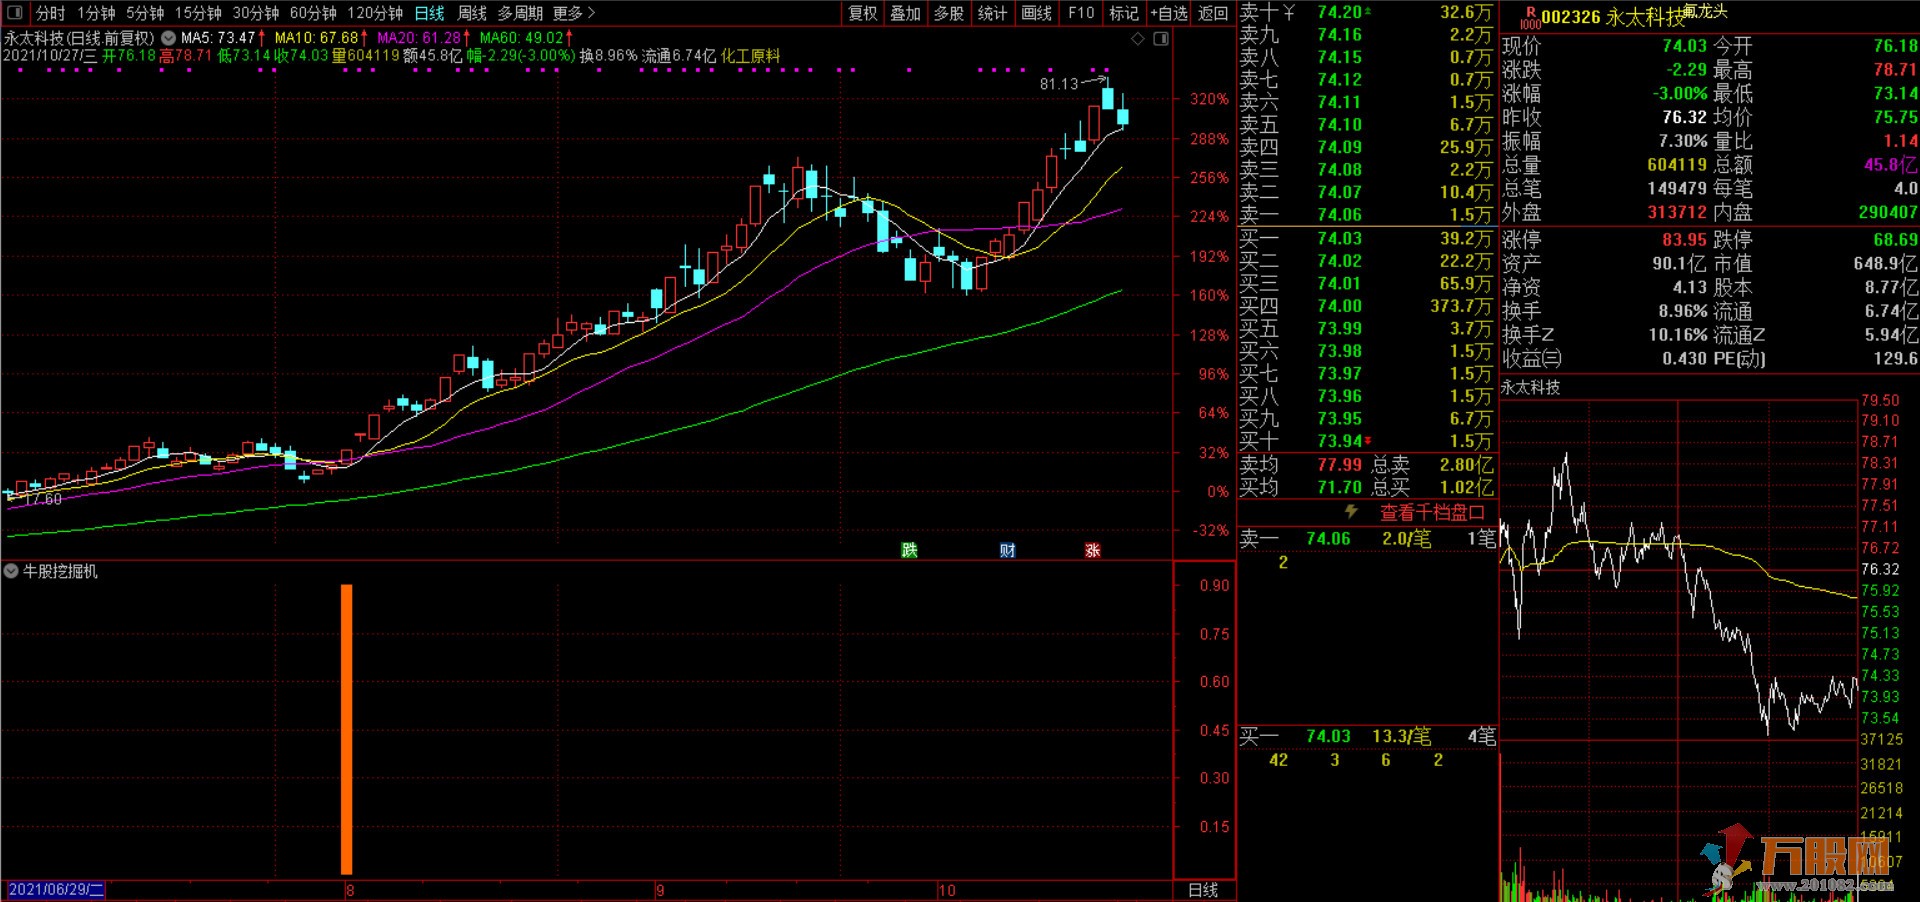Click the 化工原料 sector label

point(750,56)
